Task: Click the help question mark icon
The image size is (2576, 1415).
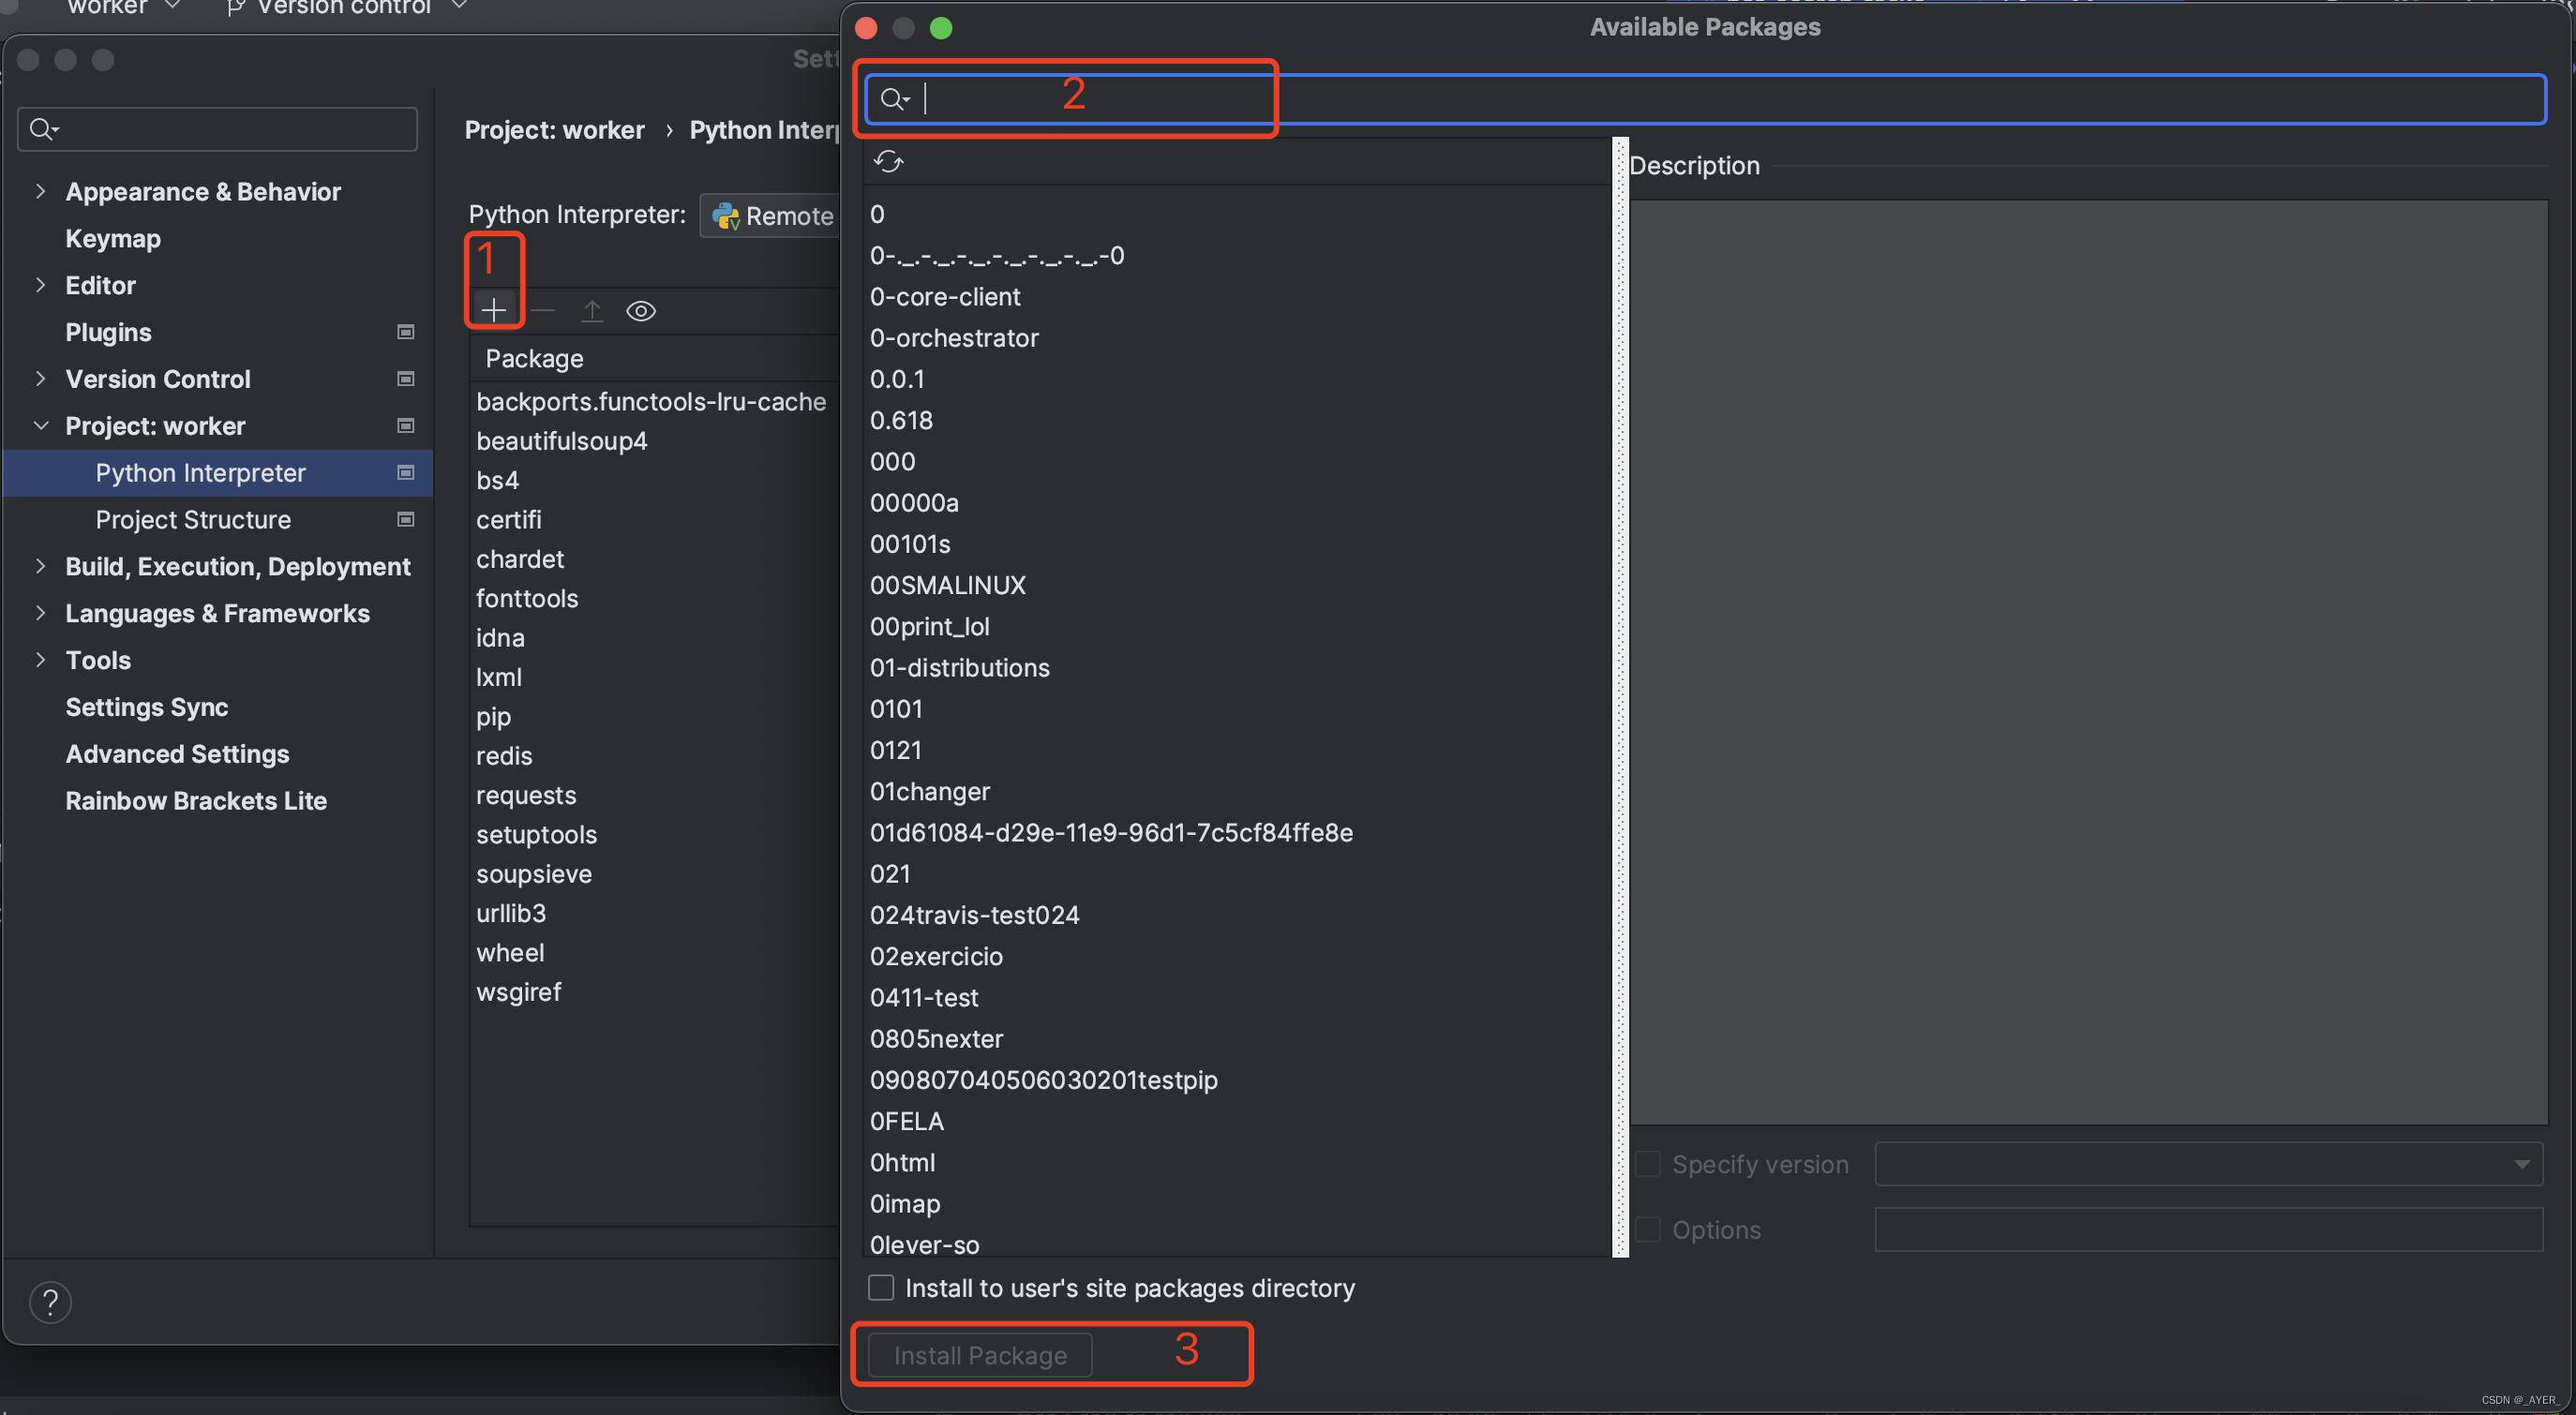Action: point(50,1301)
